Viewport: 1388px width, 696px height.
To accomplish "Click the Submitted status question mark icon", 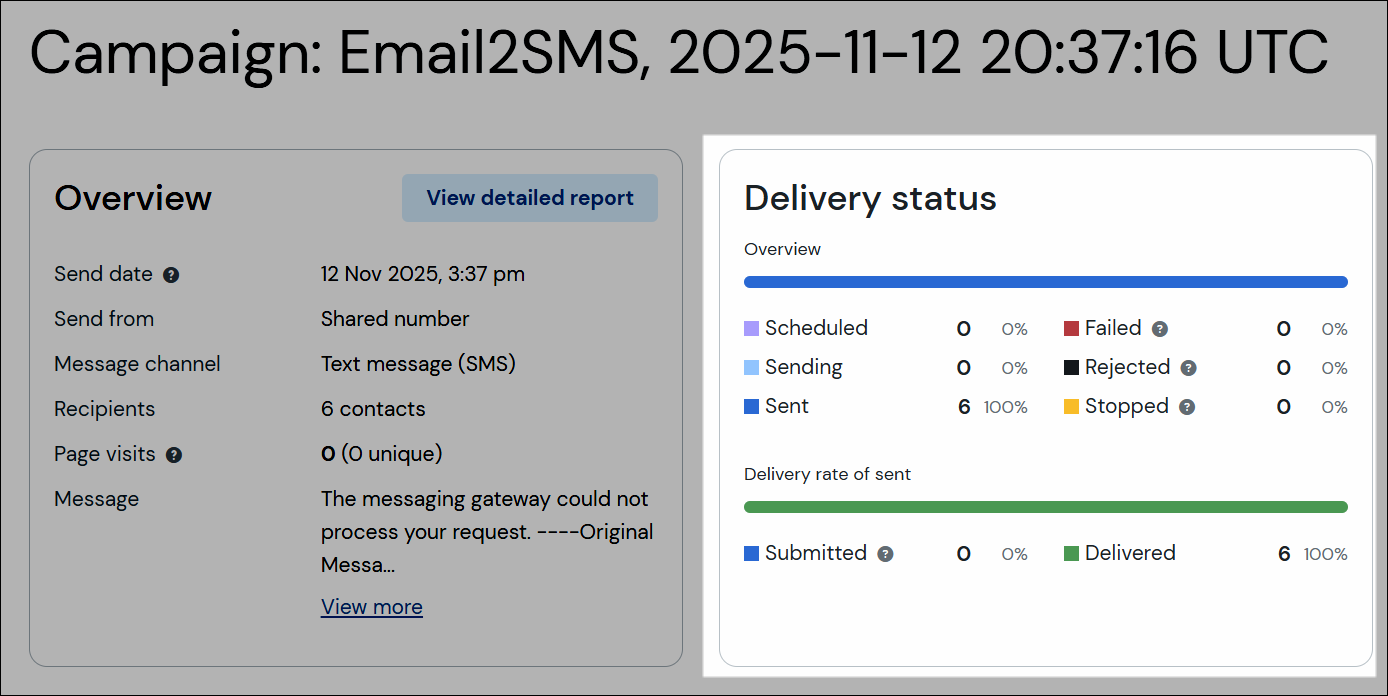I will tap(884, 553).
